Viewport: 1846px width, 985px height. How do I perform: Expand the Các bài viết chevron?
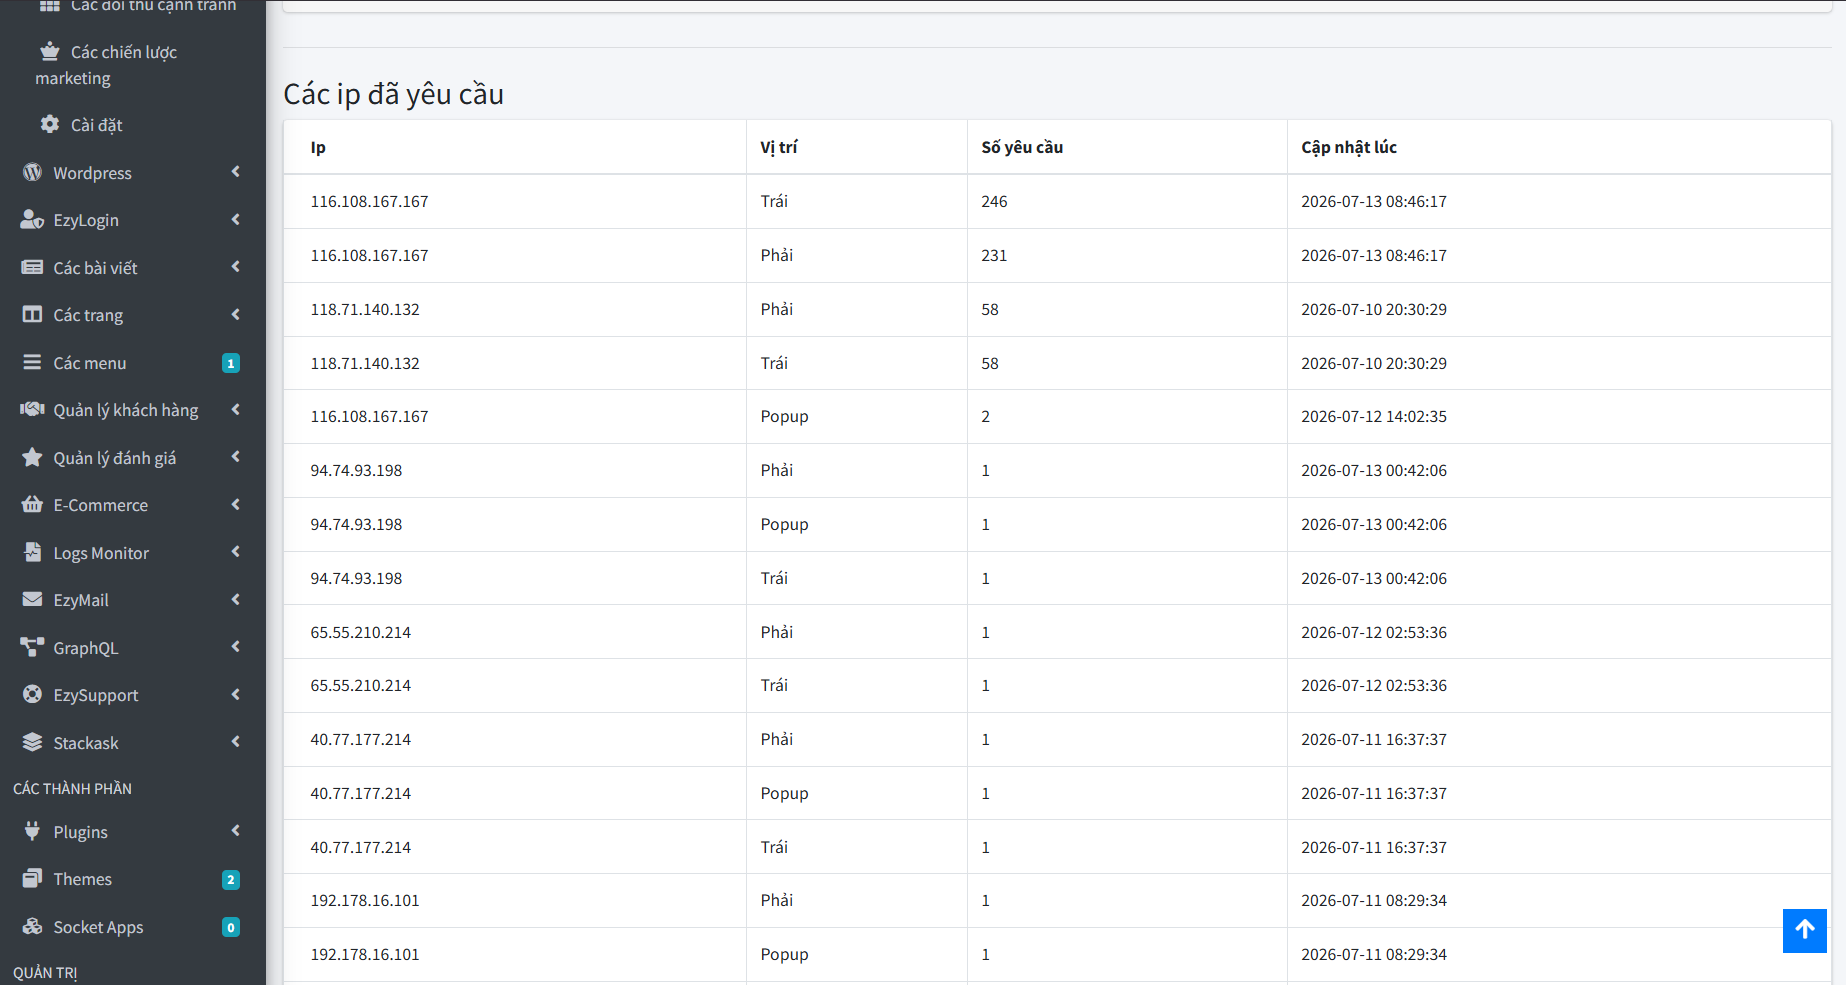click(x=236, y=267)
